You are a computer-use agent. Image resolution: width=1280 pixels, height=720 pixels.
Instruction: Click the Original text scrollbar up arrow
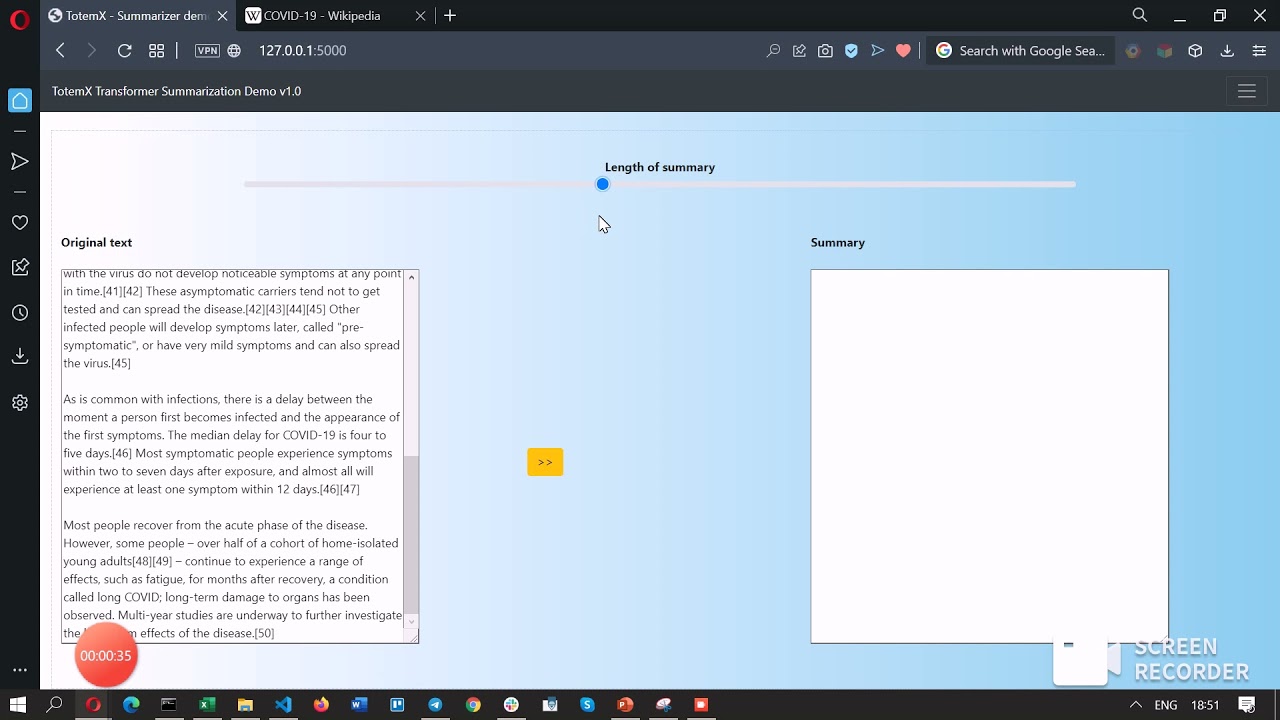[411, 277]
